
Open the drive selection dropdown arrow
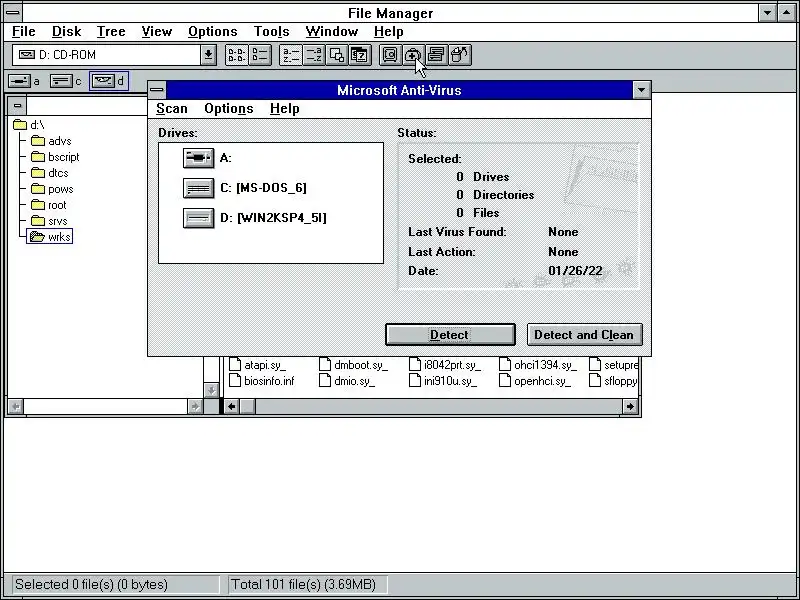click(208, 55)
